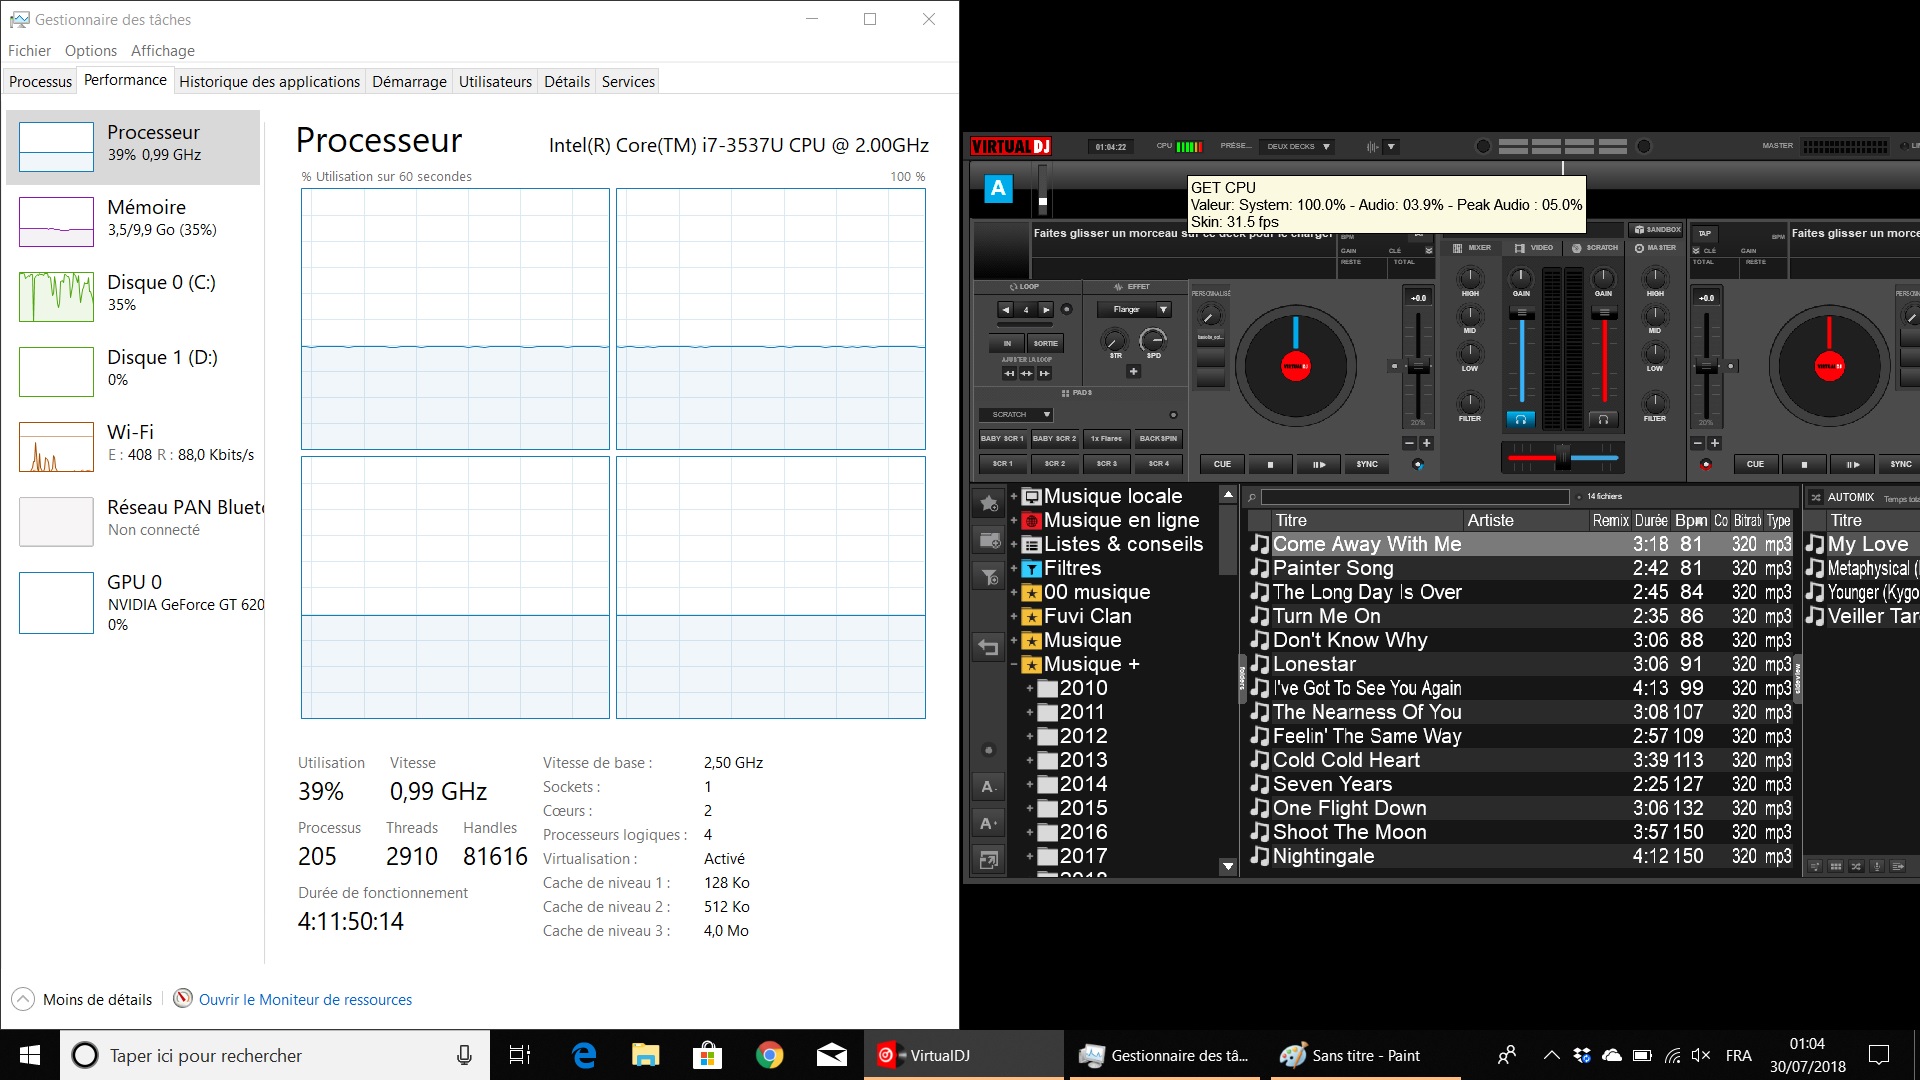
Task: Open File Explorer from the taskbar
Action: coord(645,1055)
